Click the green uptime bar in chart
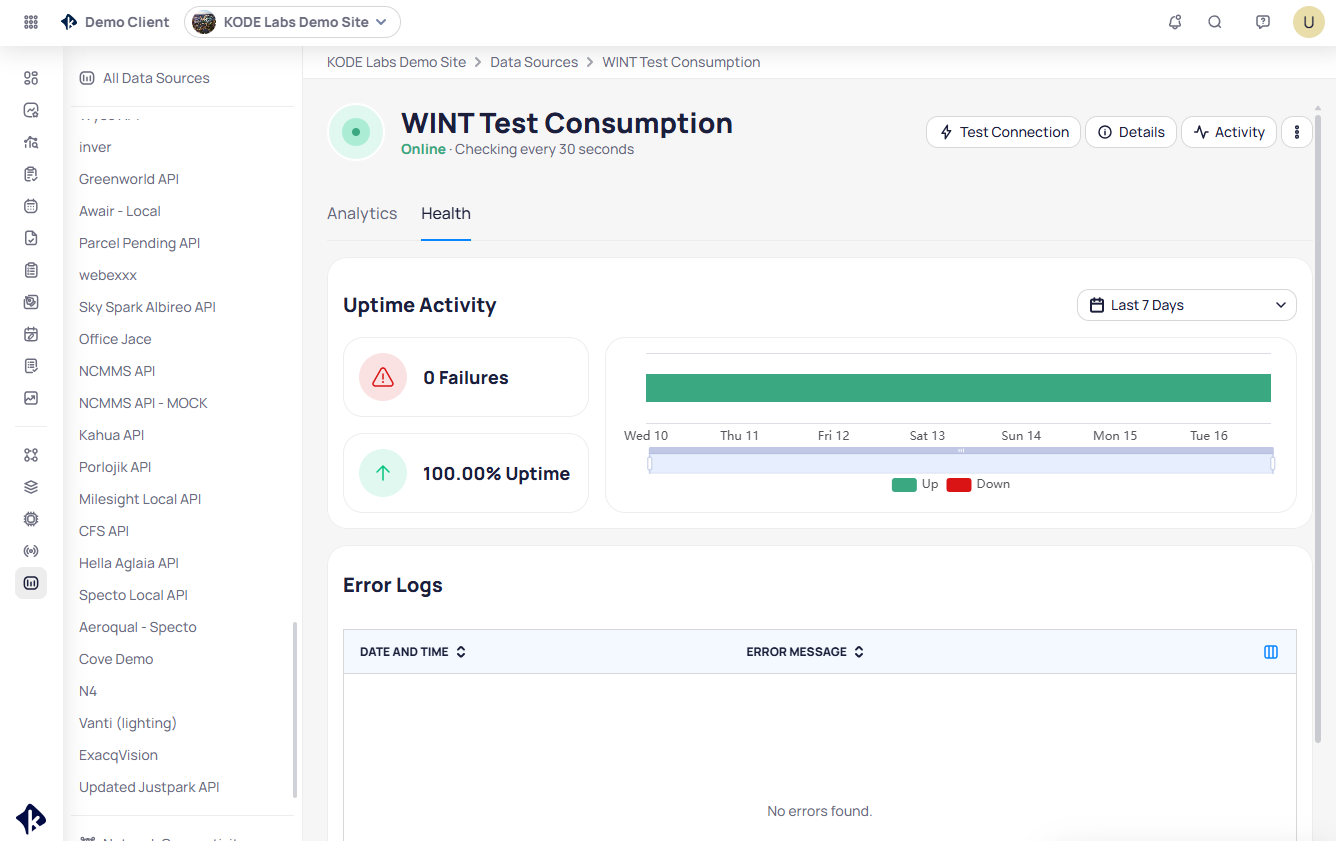Screen dimensions: 1336x841 (x=958, y=388)
